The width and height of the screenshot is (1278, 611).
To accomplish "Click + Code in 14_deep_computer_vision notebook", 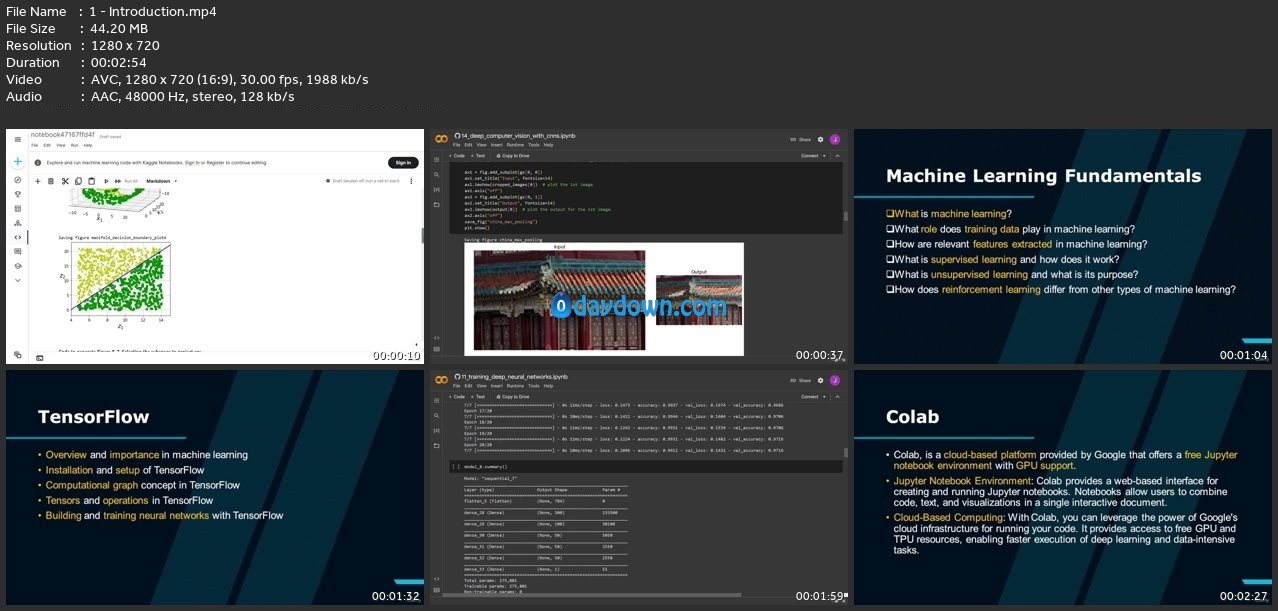I will point(458,156).
